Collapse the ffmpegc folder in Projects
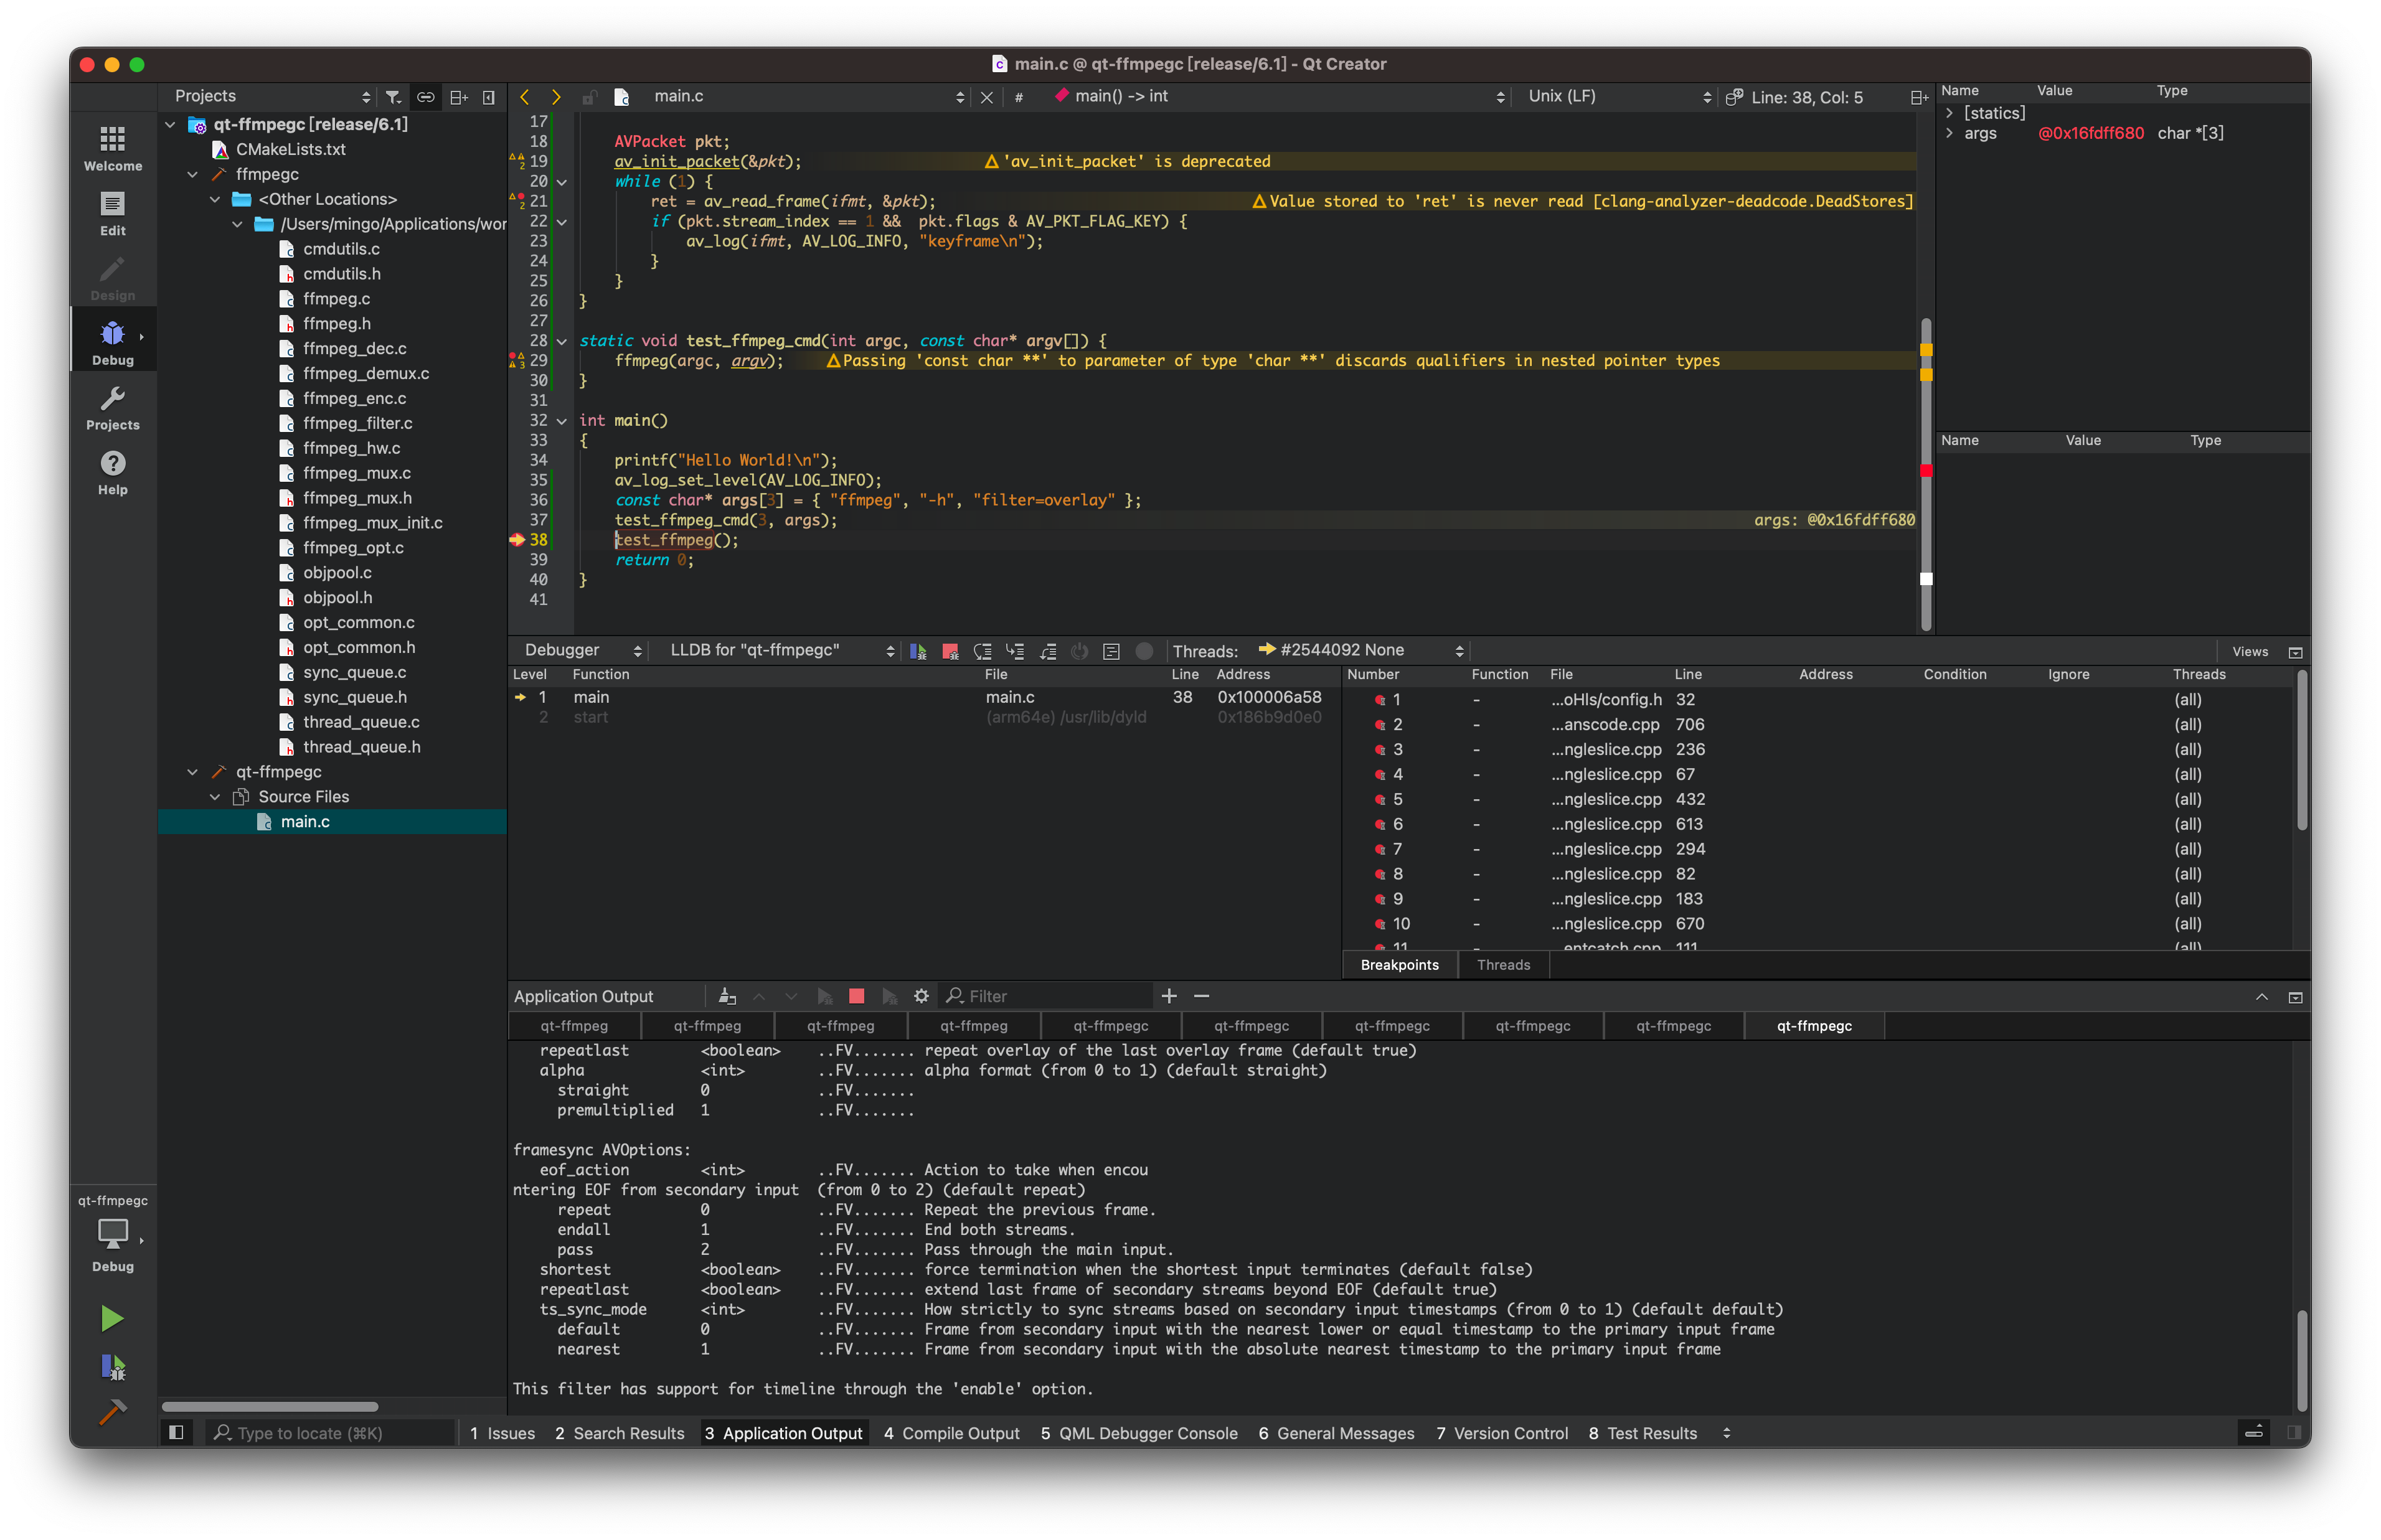The image size is (2381, 1540). coord(192,174)
